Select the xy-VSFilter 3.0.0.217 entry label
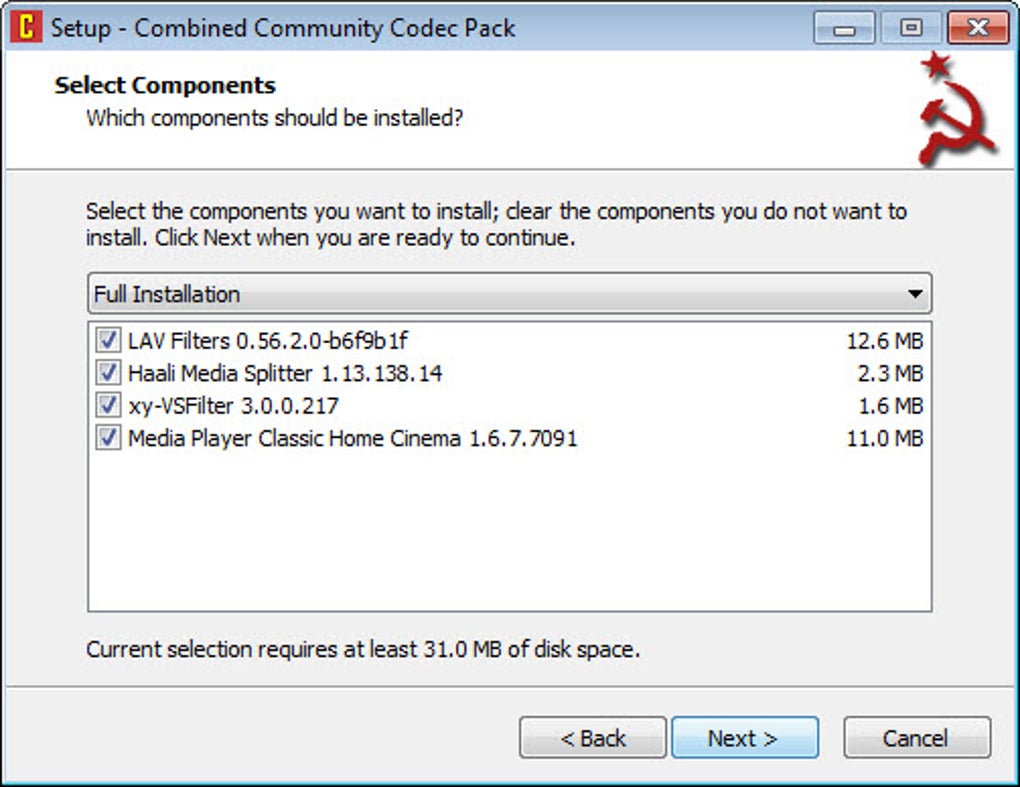Viewport: 1020px width, 787px height. pos(233,406)
